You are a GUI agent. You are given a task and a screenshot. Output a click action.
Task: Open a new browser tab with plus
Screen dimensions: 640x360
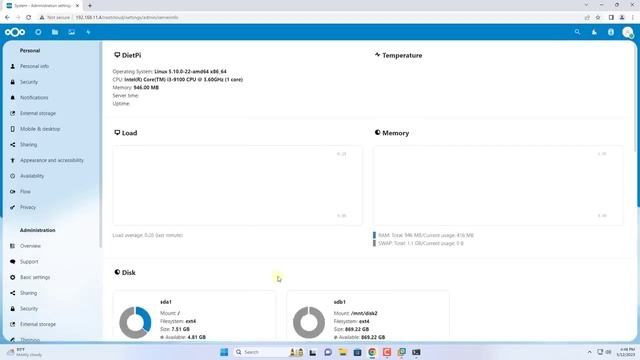tap(90, 6)
